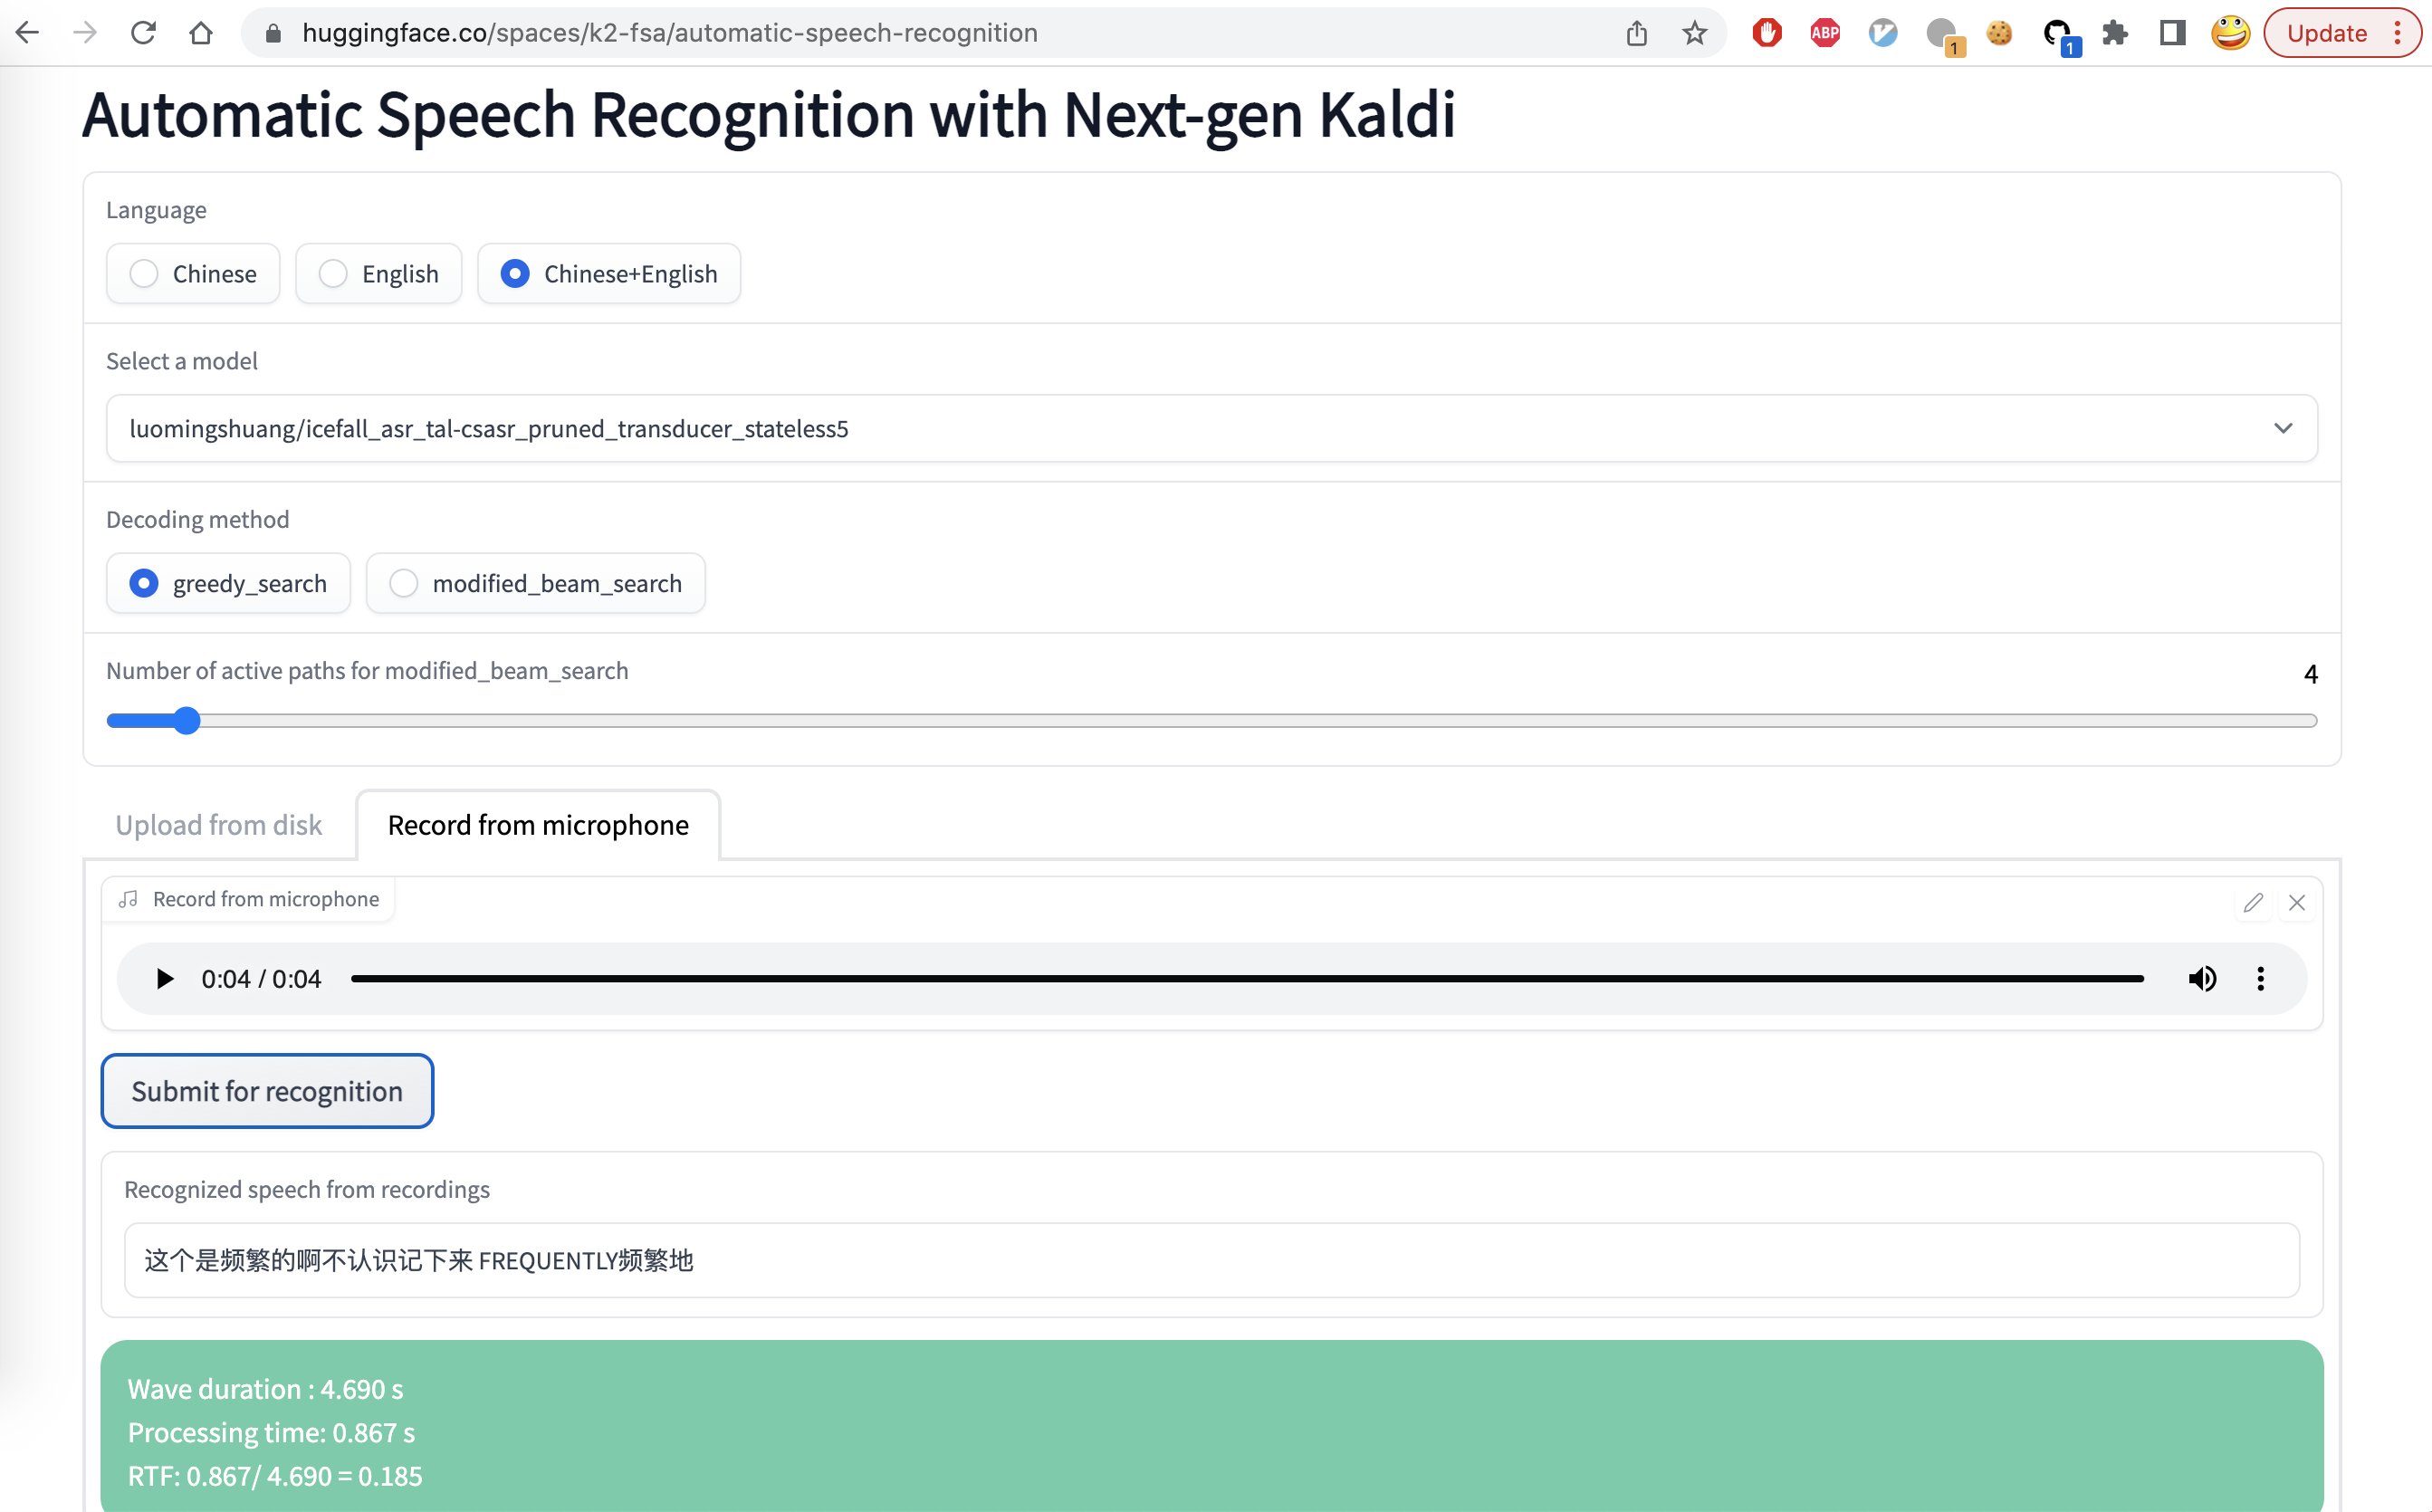Select the Chinese radio button

pos(143,273)
